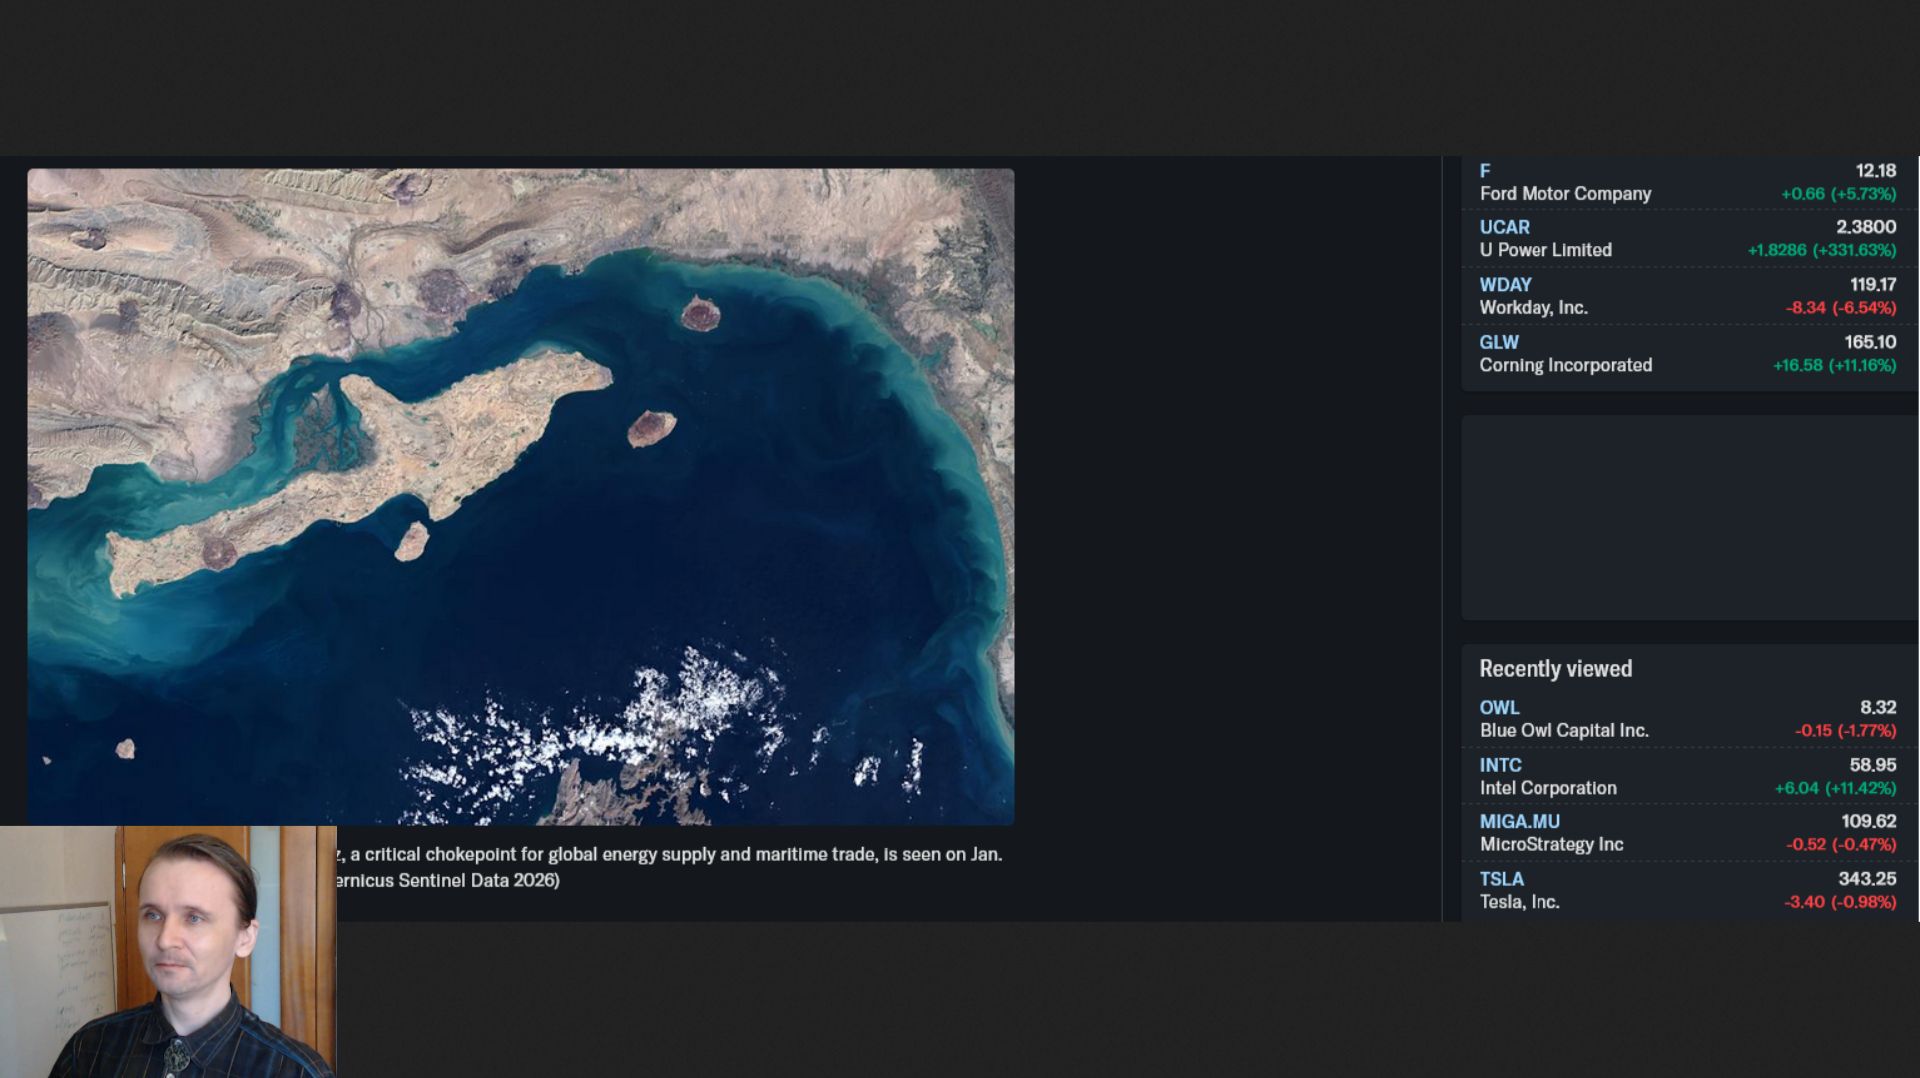Click Corning's change +16.58 (+11.16%)
The height and width of the screenshot is (1078, 1920).
pos(1834,365)
